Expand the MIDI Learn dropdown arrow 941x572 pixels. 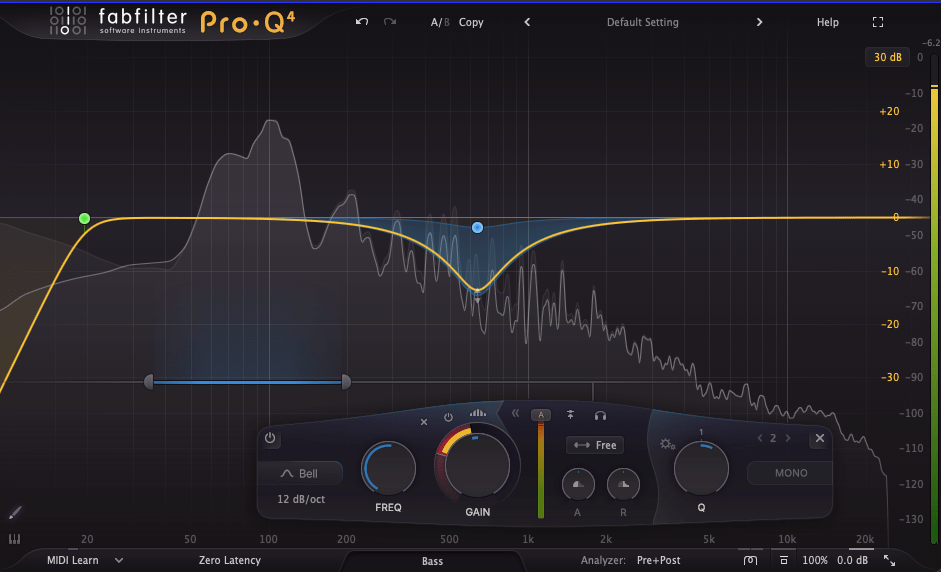tap(119, 561)
